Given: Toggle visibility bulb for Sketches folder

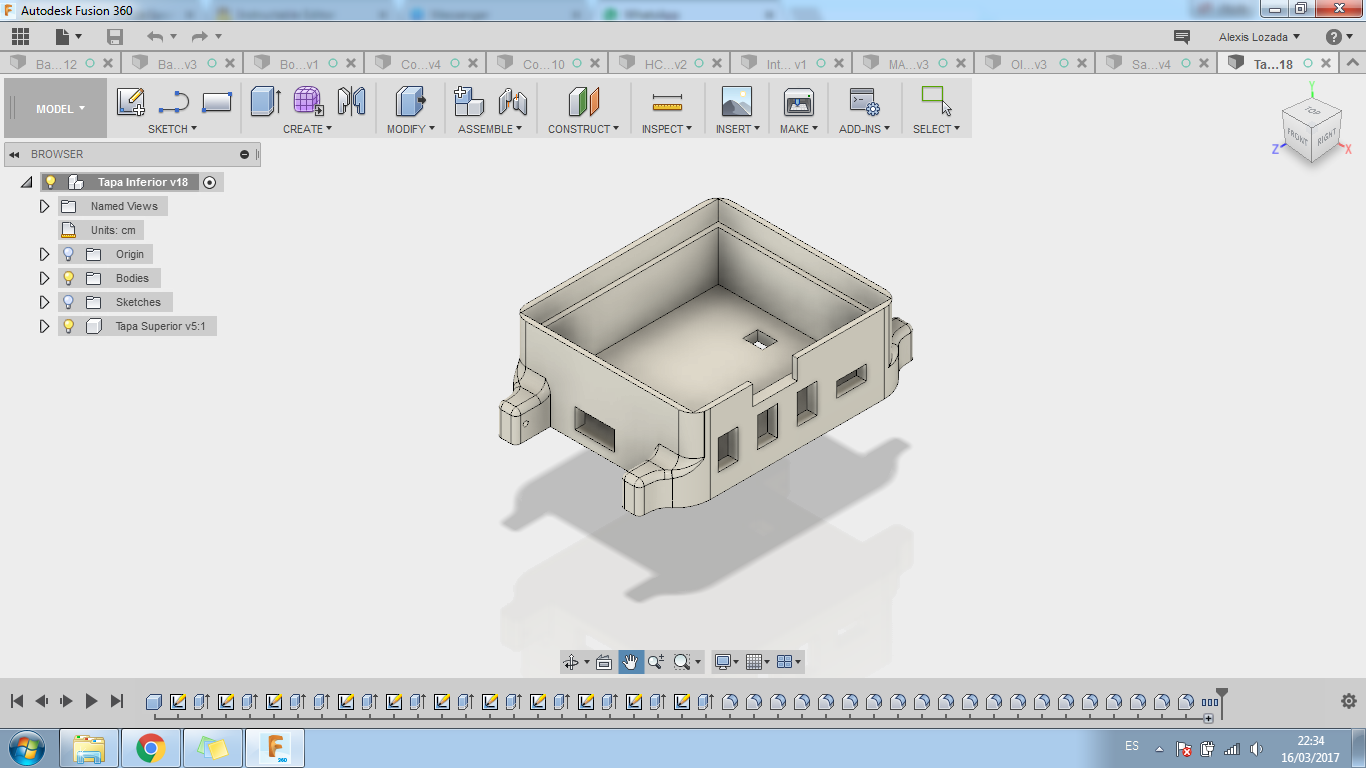Looking at the screenshot, I should coord(69,302).
